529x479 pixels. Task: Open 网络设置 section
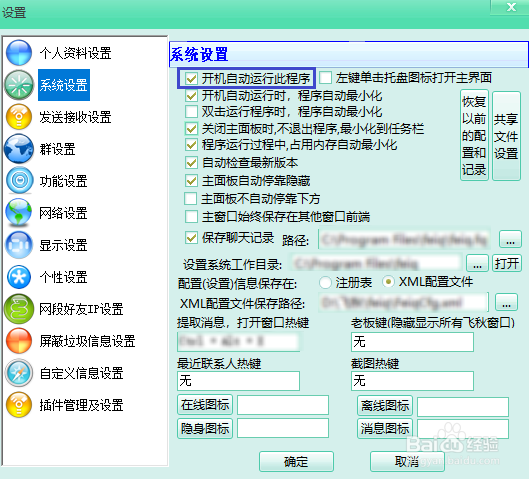point(63,213)
